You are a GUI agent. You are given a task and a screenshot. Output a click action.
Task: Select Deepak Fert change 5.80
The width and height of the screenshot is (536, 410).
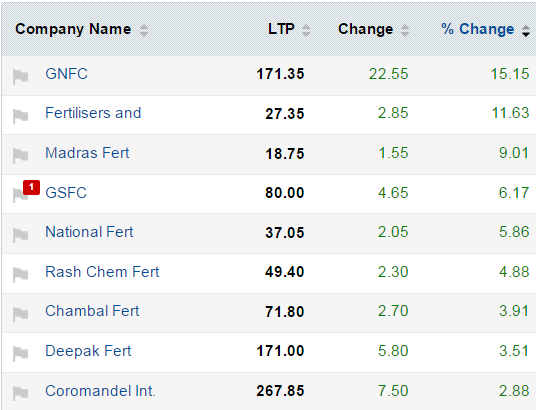(393, 351)
